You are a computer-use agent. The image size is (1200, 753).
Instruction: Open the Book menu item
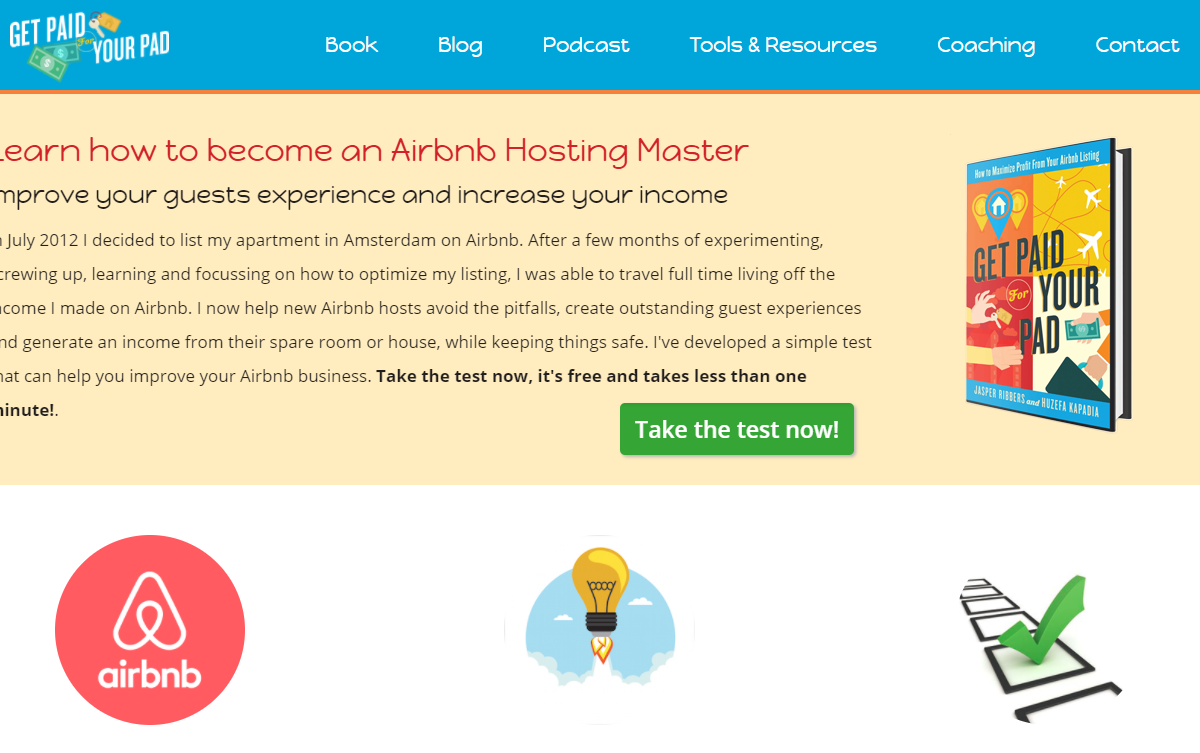(x=351, y=45)
